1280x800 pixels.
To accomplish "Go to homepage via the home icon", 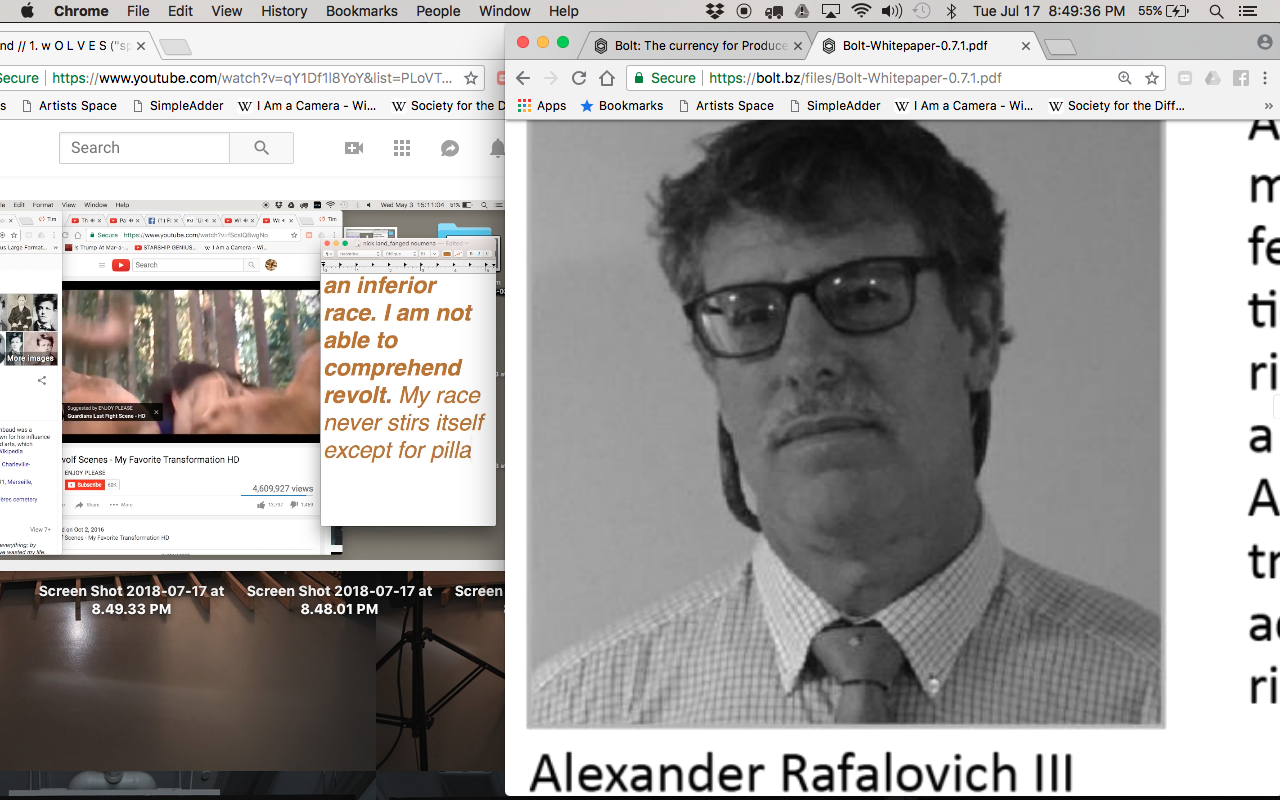I will coord(607,78).
